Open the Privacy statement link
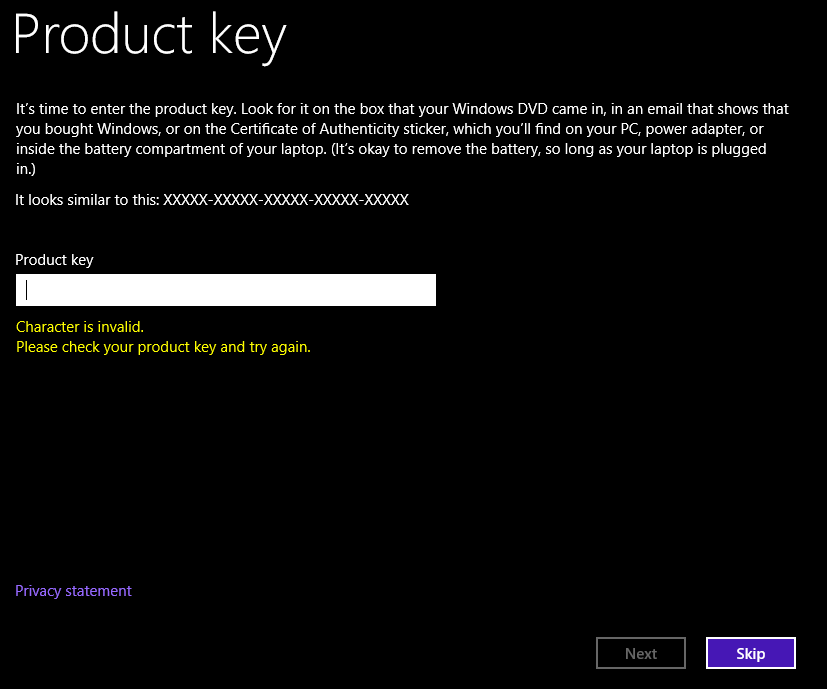This screenshot has height=689, width=827. (x=73, y=591)
